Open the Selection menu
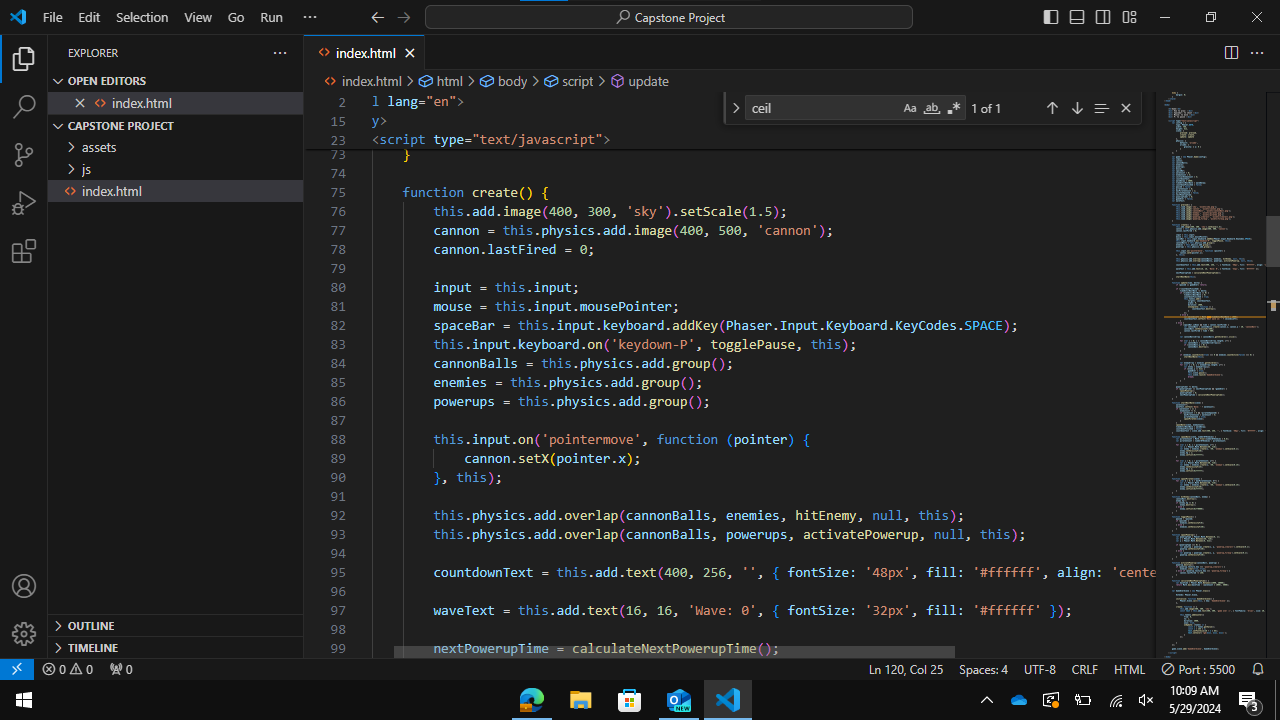Image resolution: width=1280 pixels, height=720 pixels. pos(142,17)
